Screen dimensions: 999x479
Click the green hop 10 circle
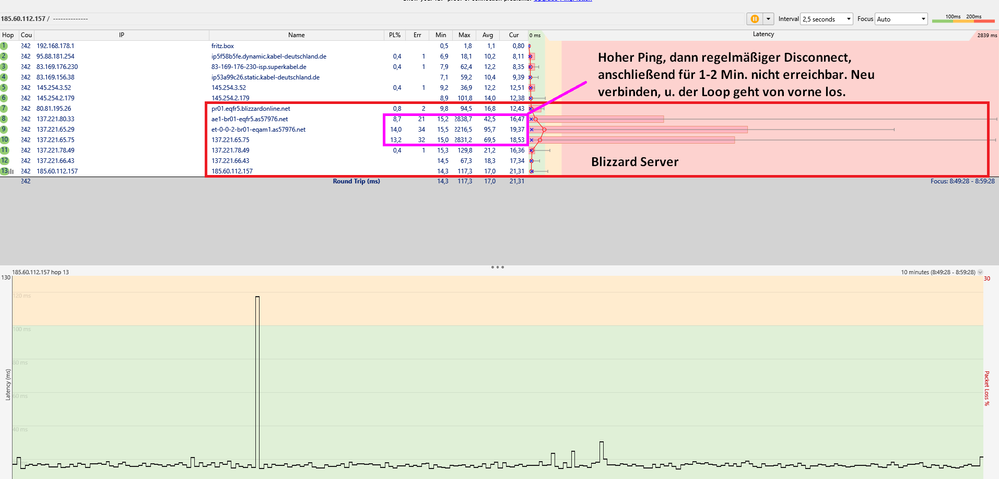(x=4, y=139)
